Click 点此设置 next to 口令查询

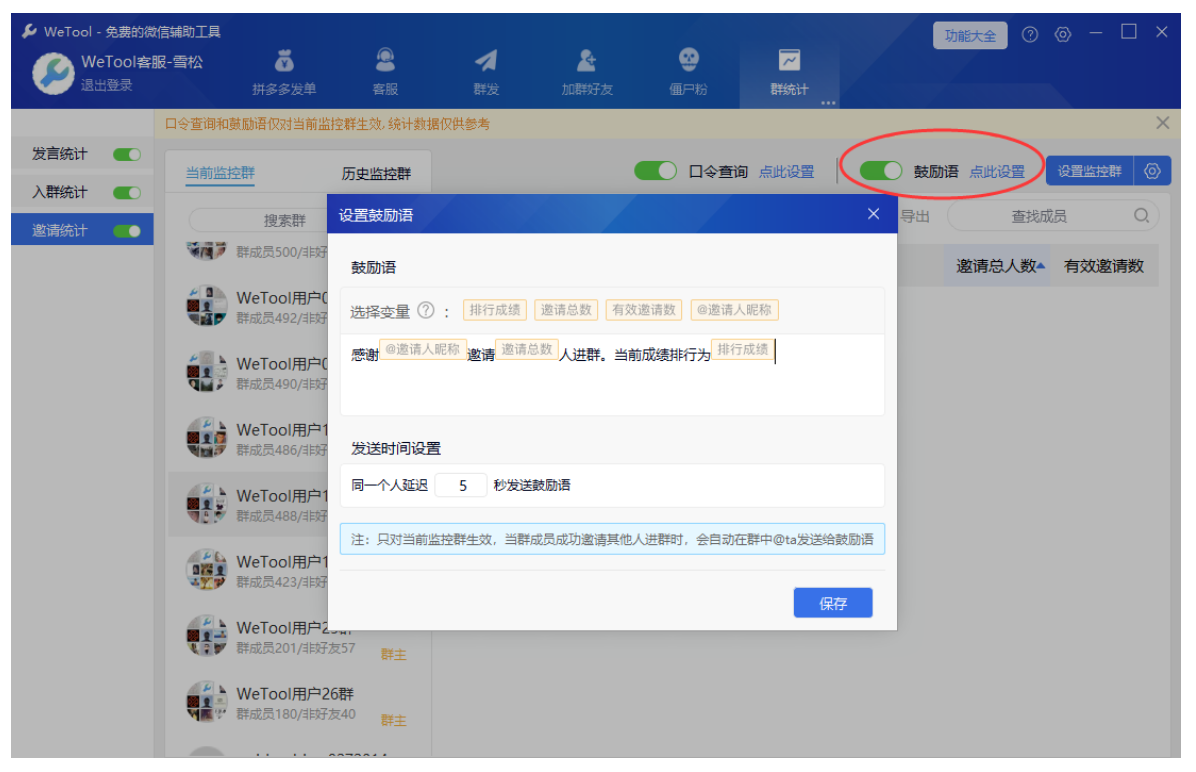786,172
